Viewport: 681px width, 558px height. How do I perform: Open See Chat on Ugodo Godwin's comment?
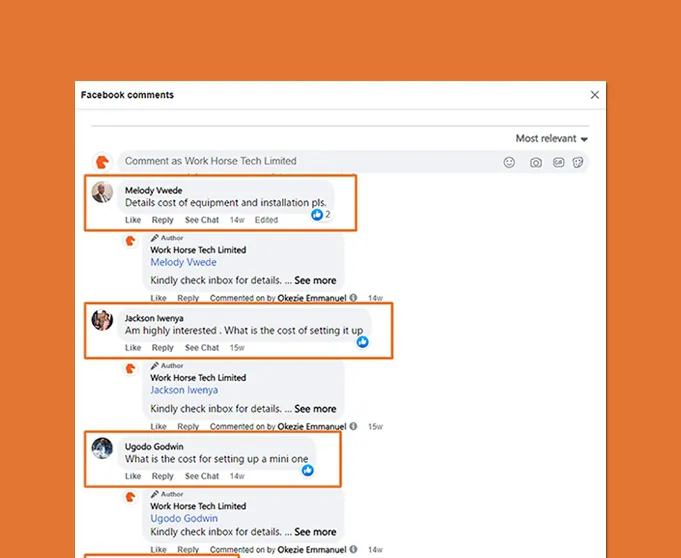pyautogui.click(x=202, y=476)
